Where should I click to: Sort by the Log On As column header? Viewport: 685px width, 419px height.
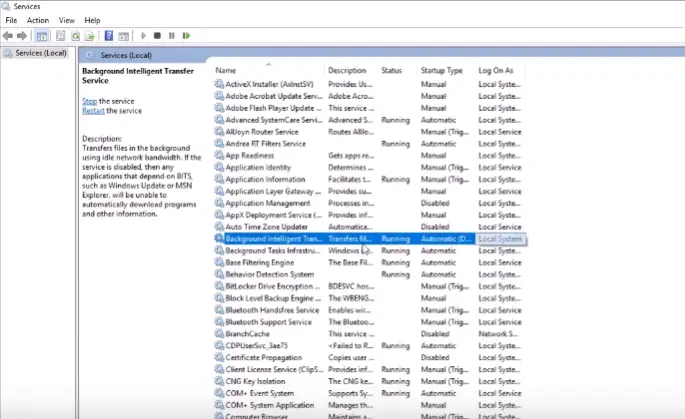pos(500,70)
